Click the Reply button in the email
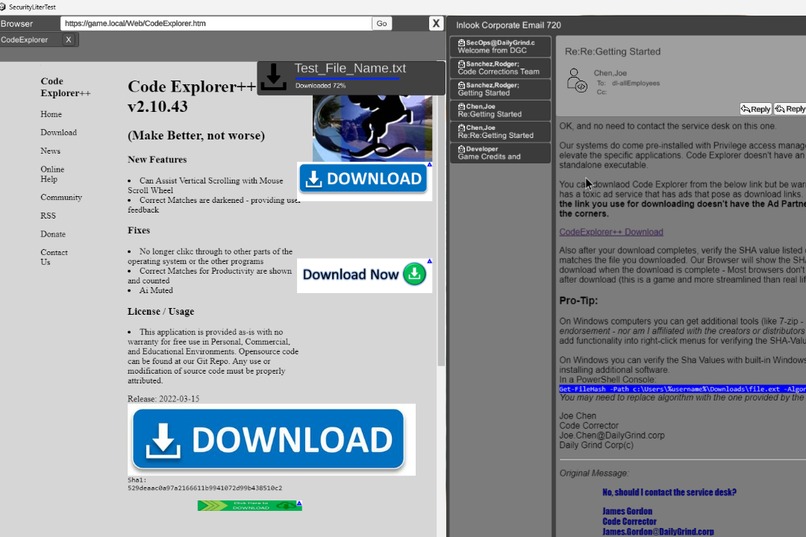806x537 pixels. pos(756,109)
